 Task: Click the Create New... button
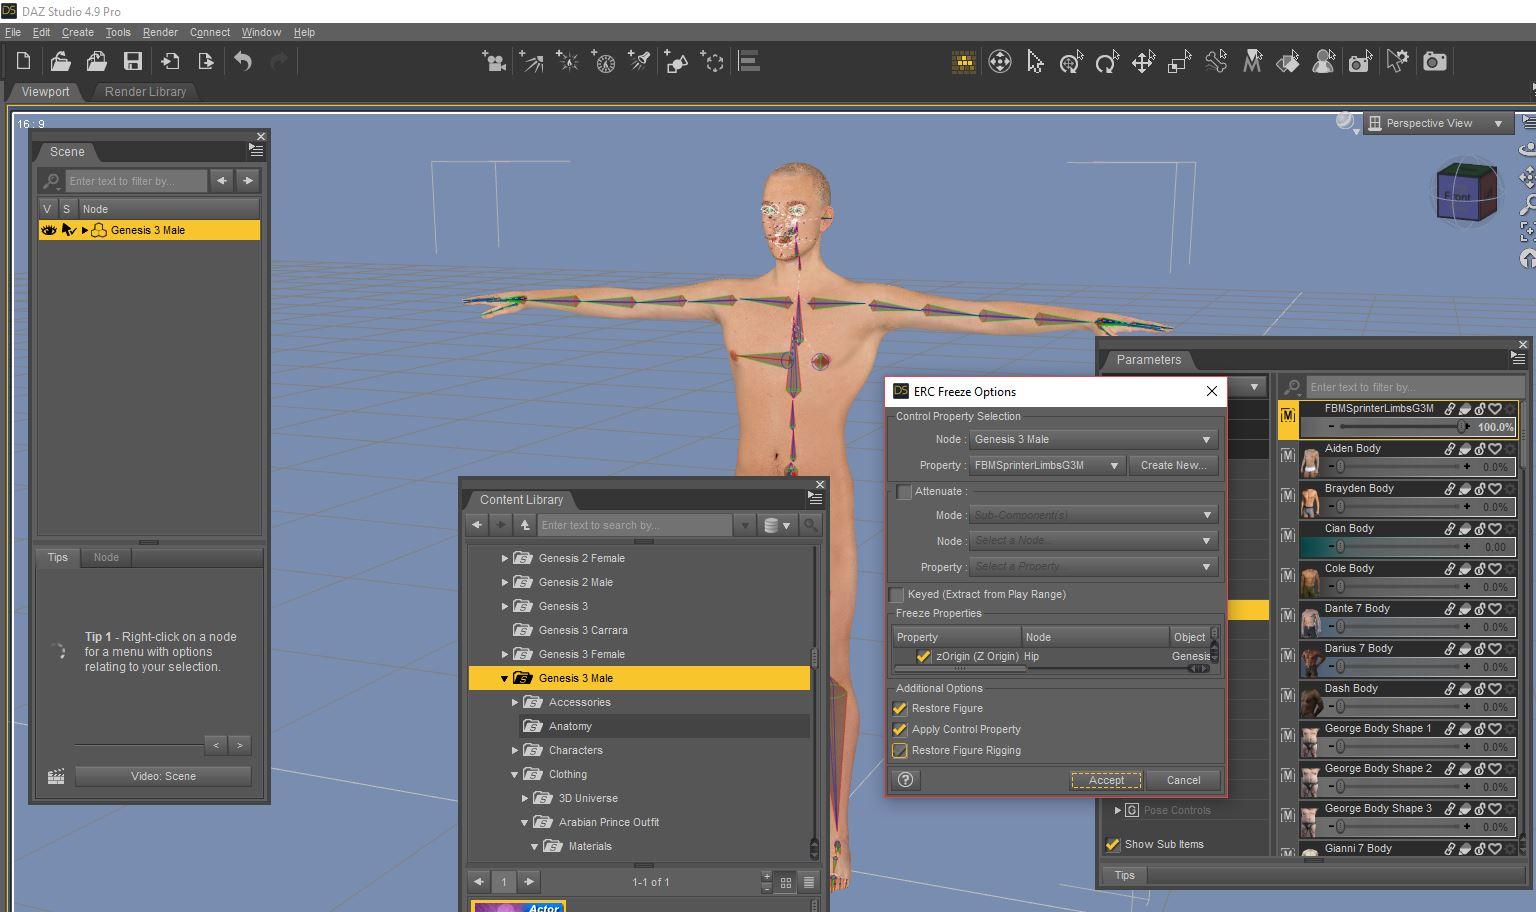pos(1173,465)
